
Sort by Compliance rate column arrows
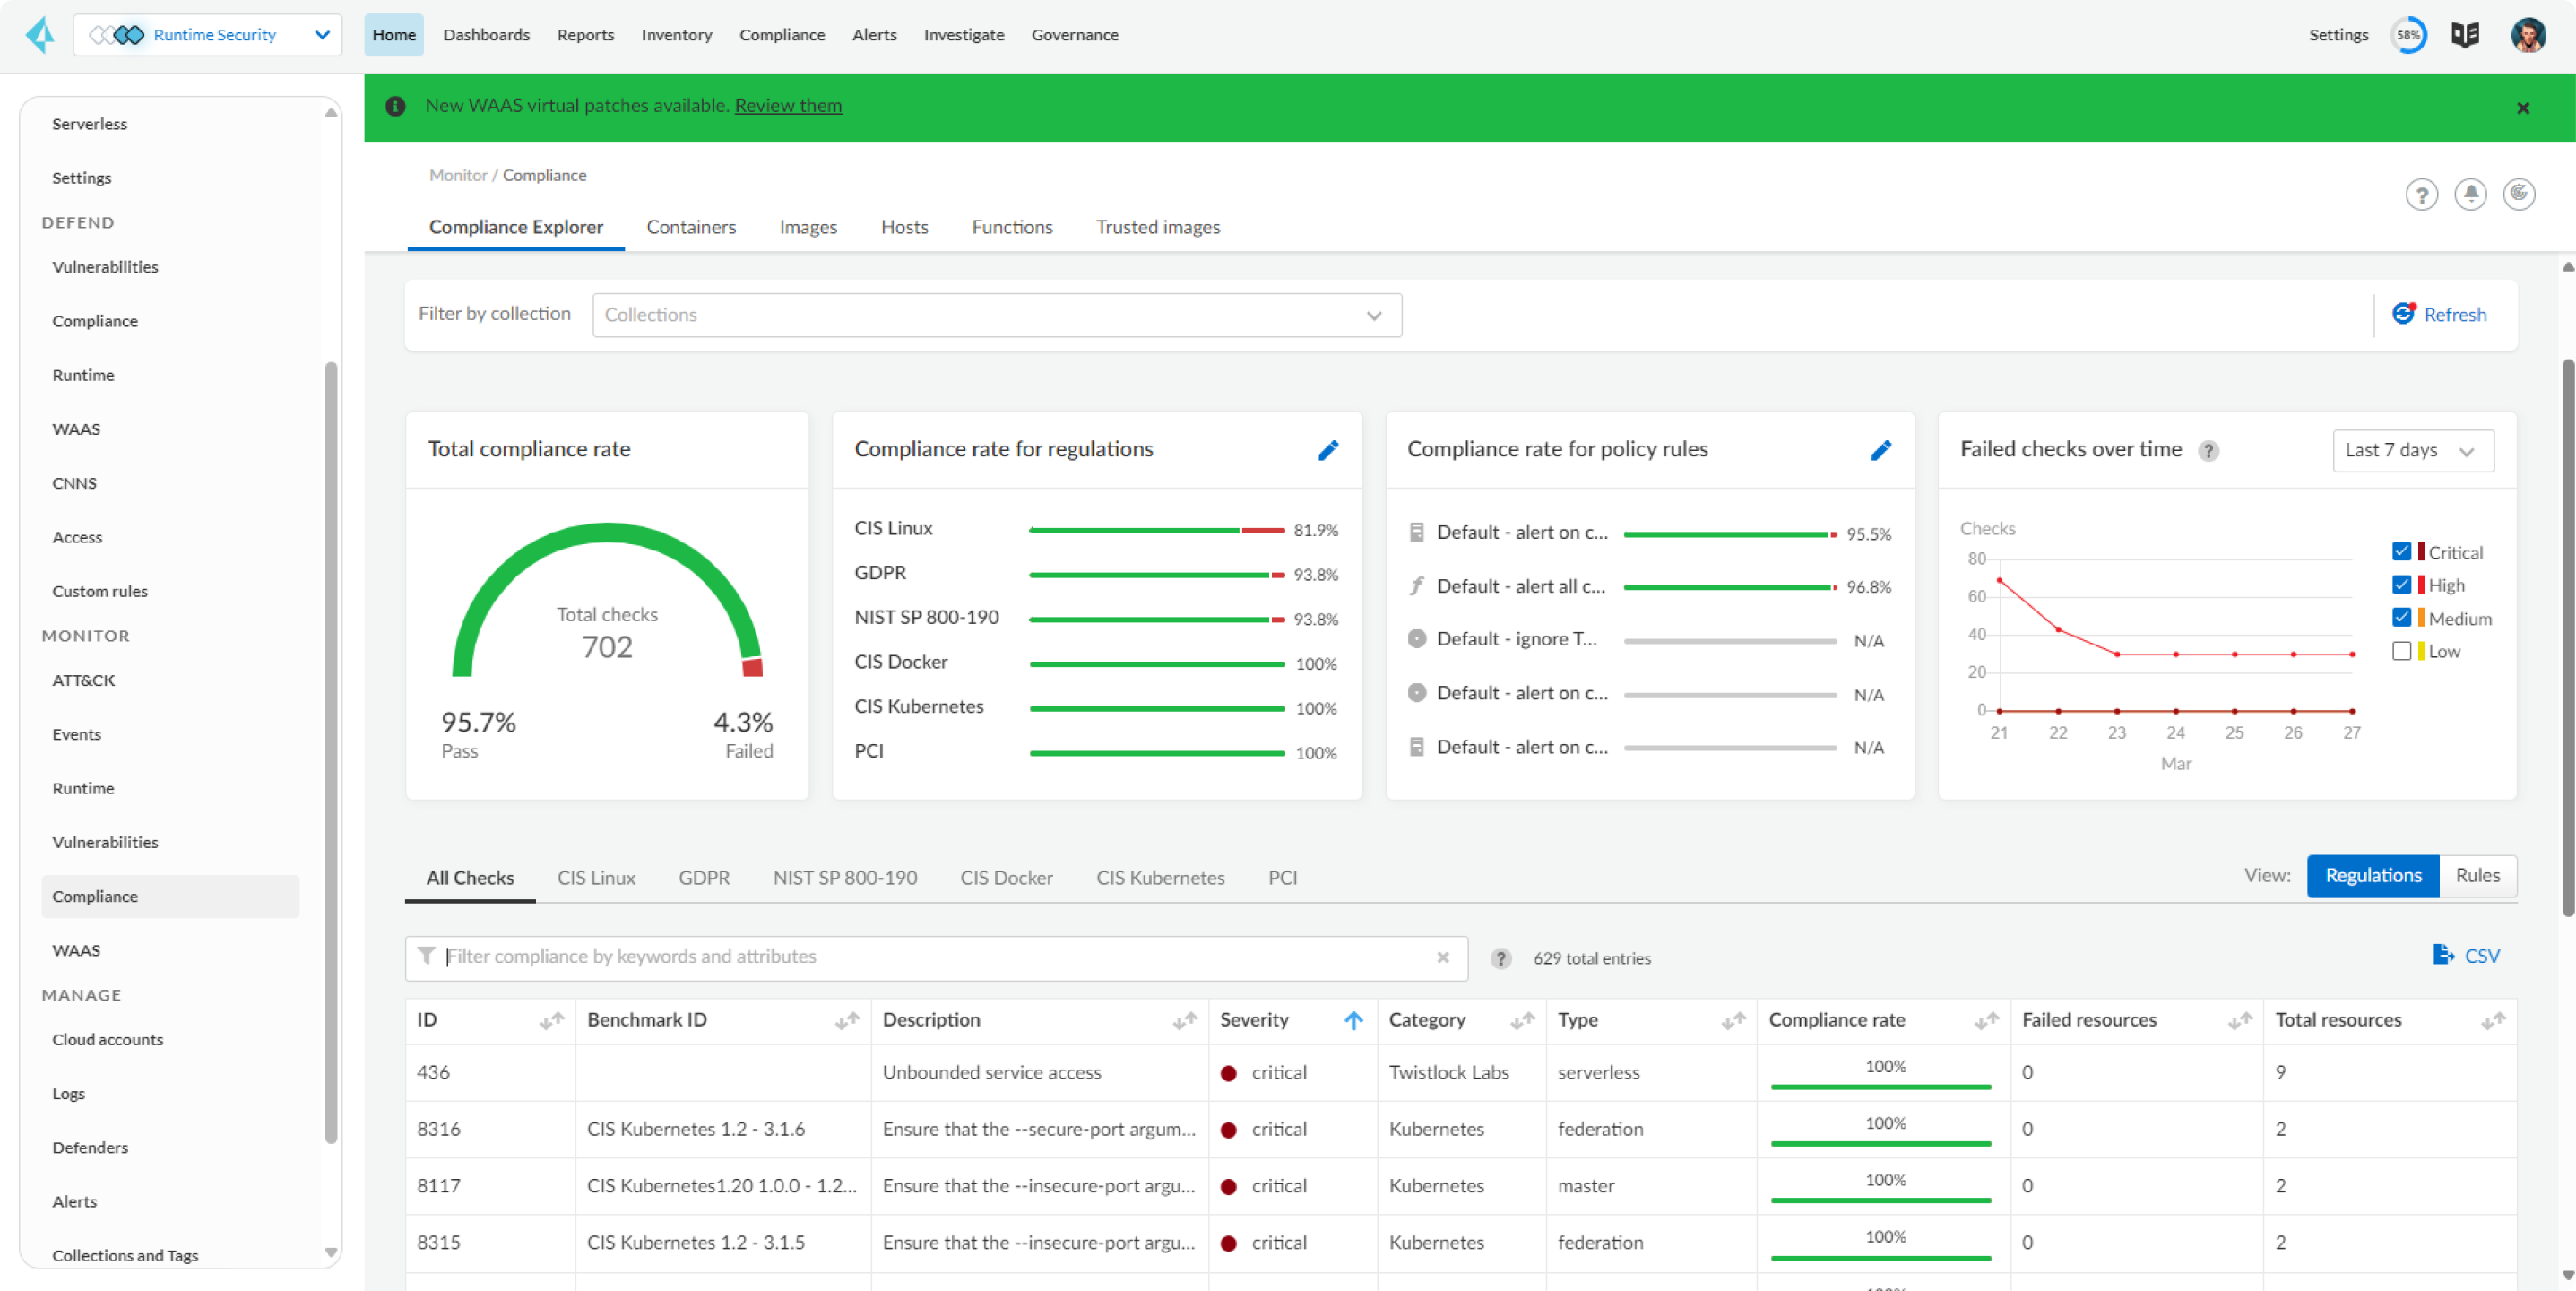tap(1986, 1020)
